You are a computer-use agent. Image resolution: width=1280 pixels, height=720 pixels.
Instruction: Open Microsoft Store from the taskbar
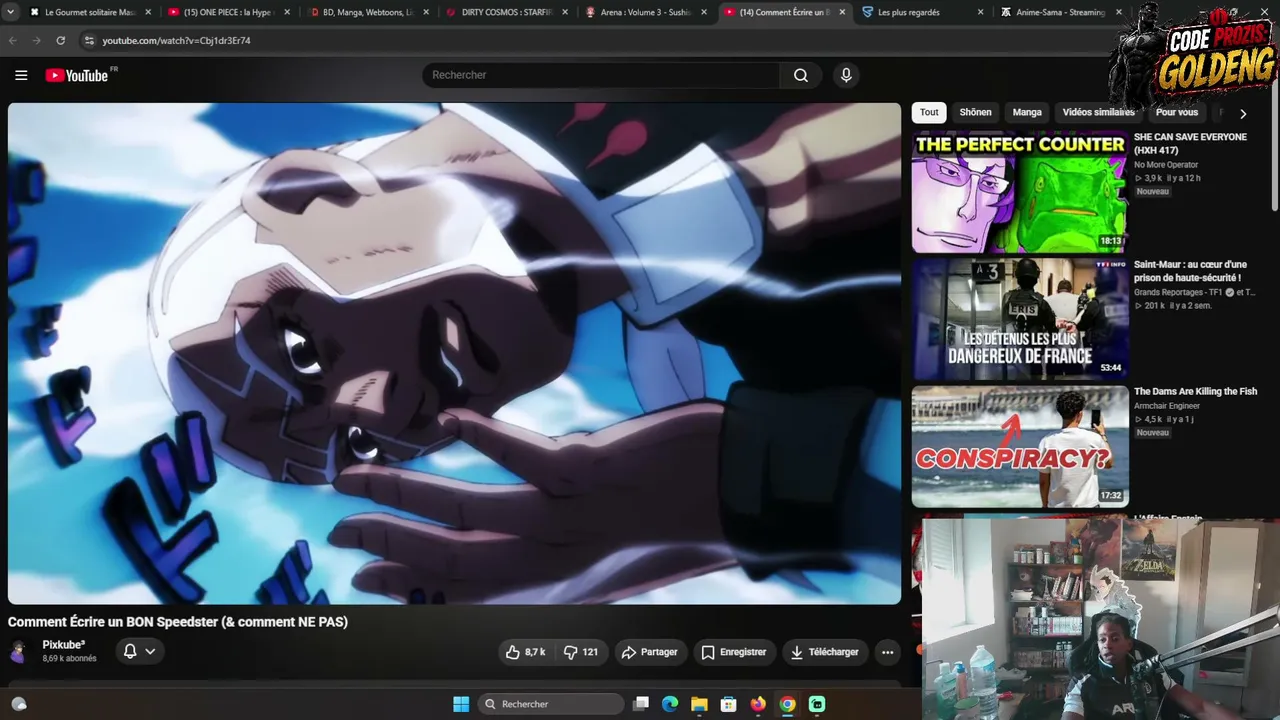click(x=729, y=704)
